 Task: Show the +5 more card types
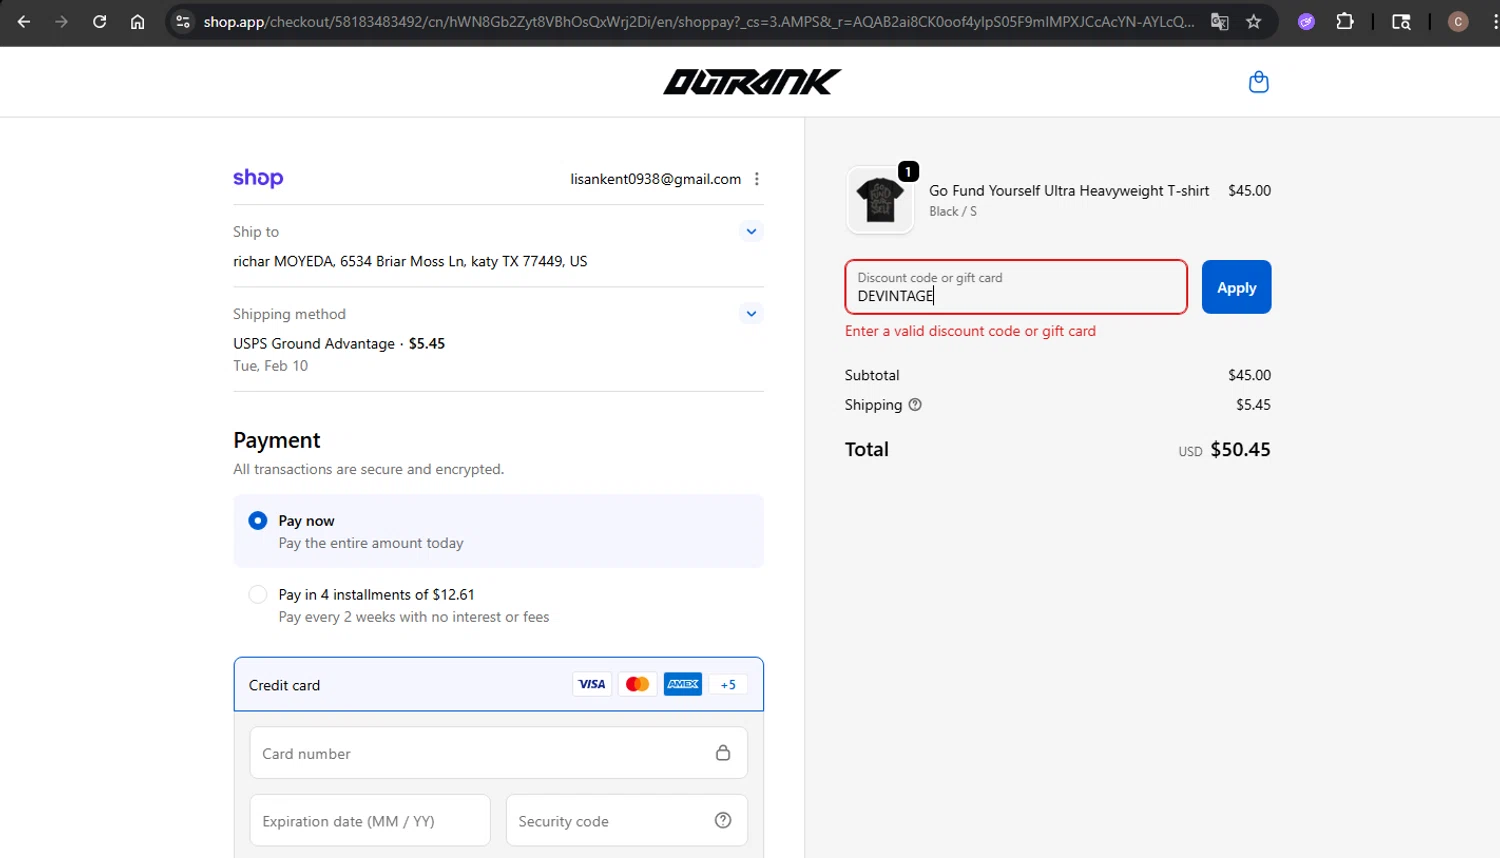[x=728, y=685]
